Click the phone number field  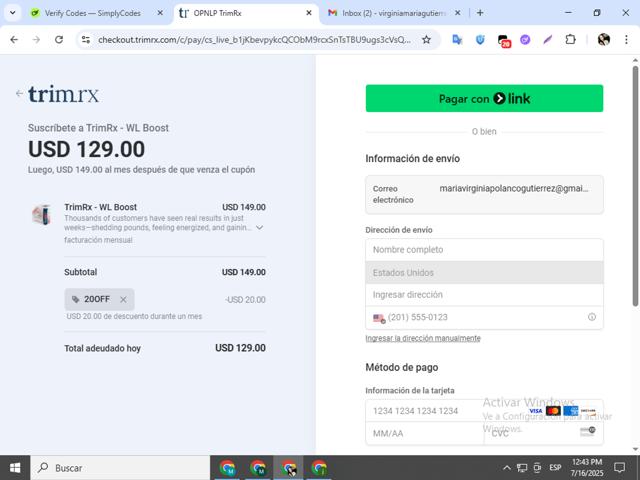[484, 318]
